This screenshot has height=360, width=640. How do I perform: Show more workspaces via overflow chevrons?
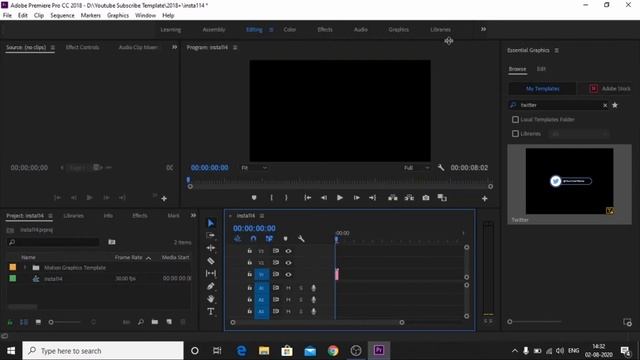click(x=483, y=29)
